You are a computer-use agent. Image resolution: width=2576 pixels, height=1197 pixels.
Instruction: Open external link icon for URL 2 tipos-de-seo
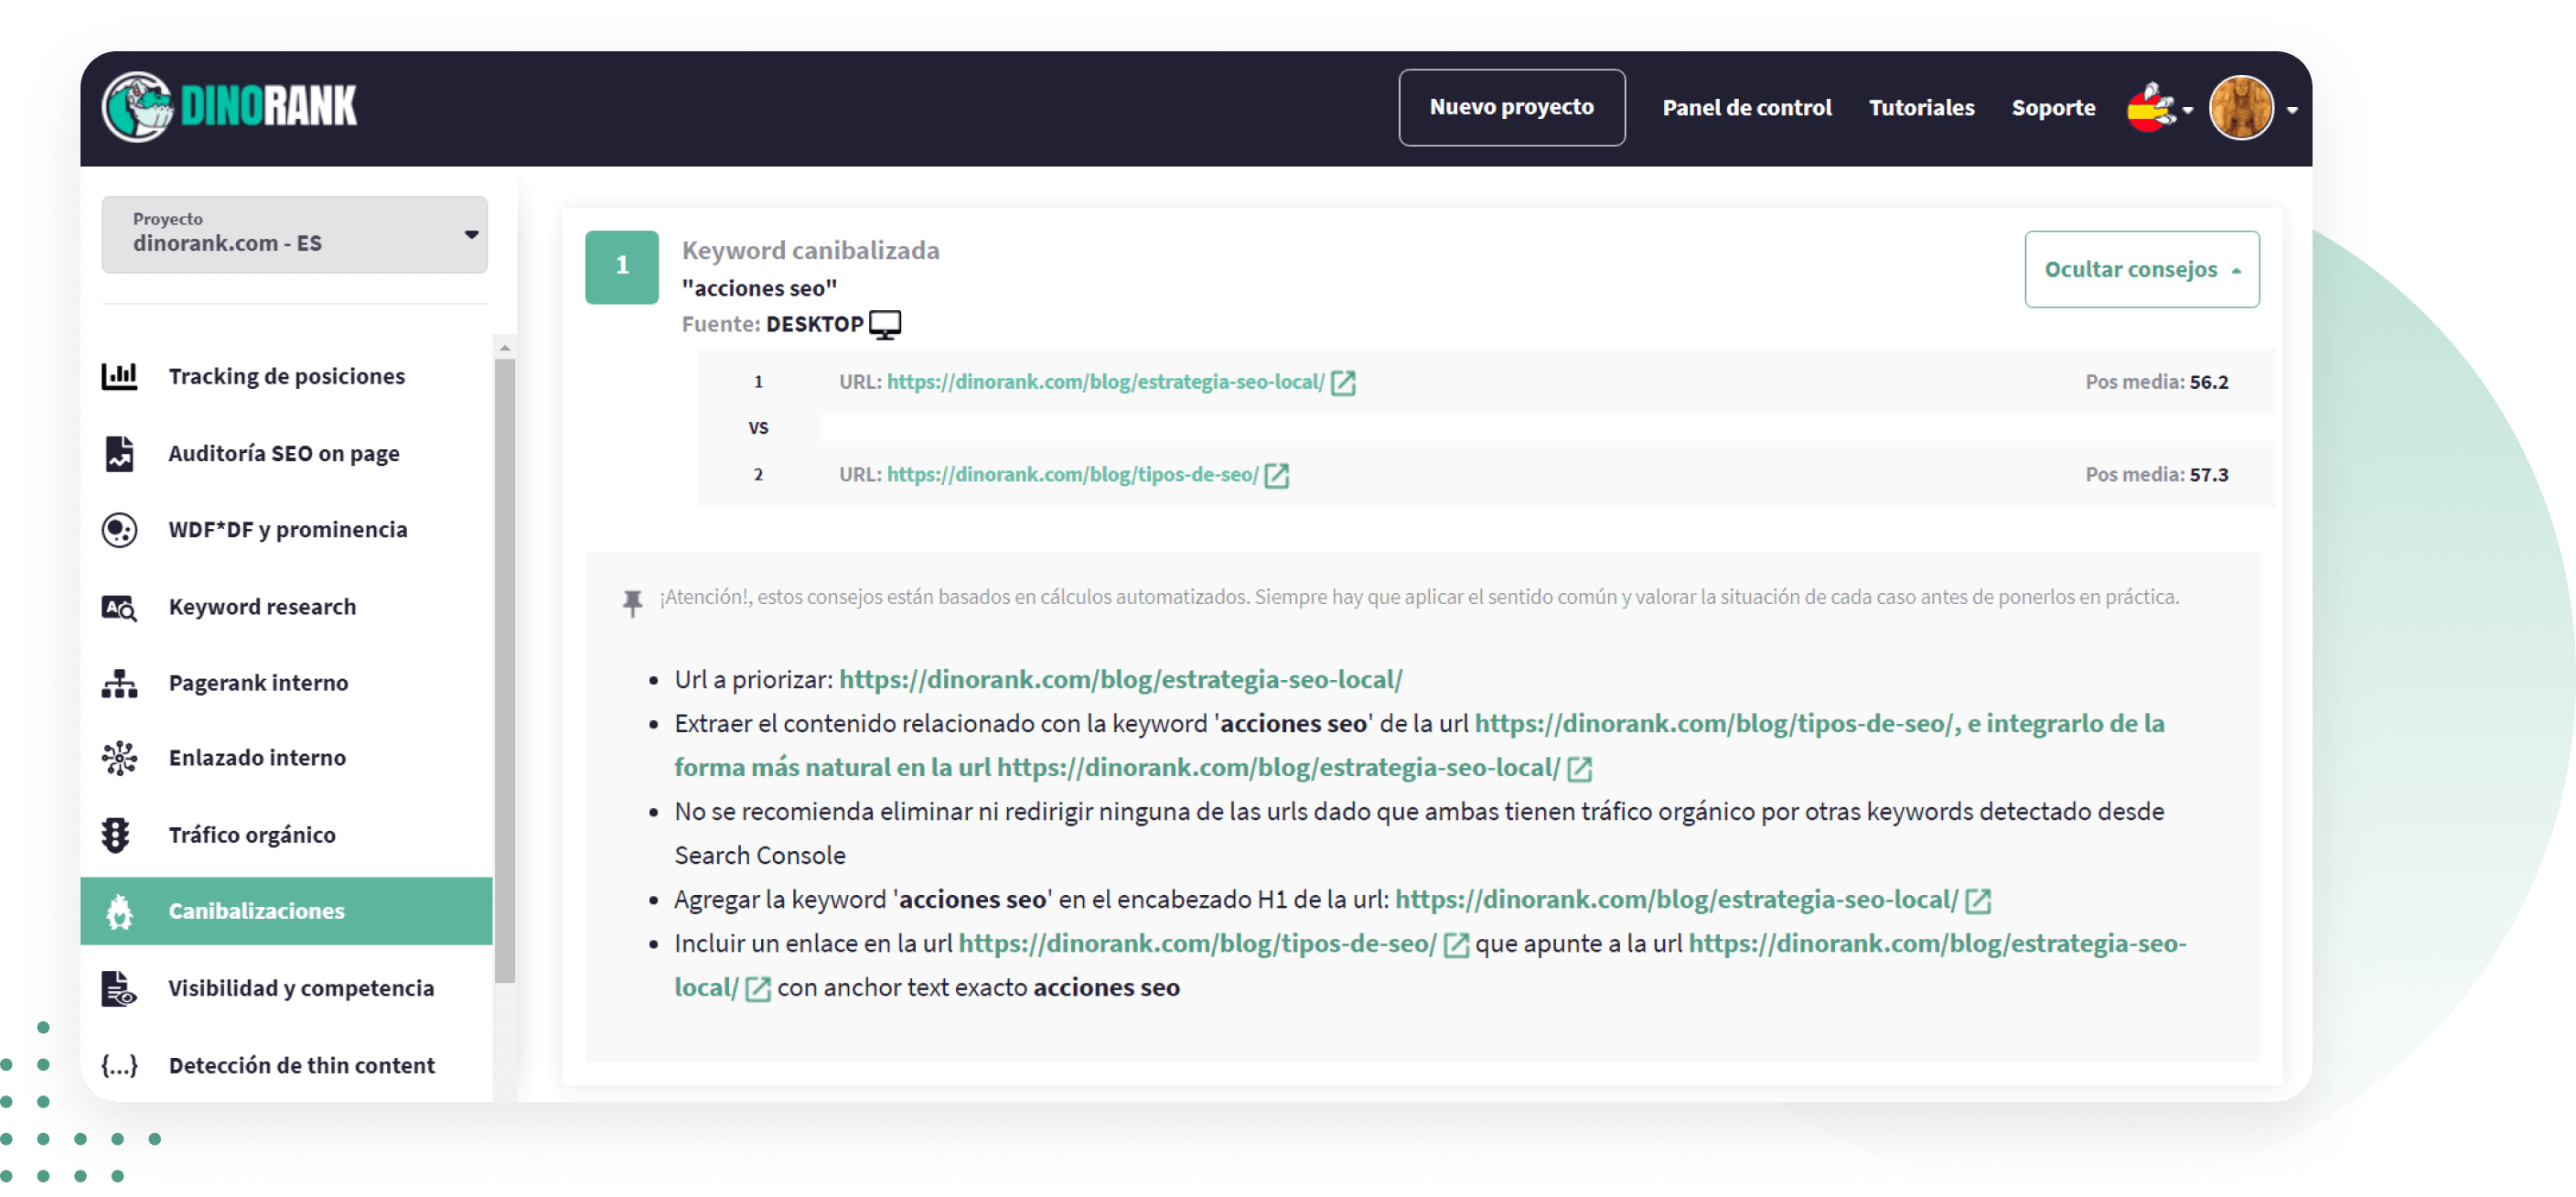click(x=1276, y=476)
